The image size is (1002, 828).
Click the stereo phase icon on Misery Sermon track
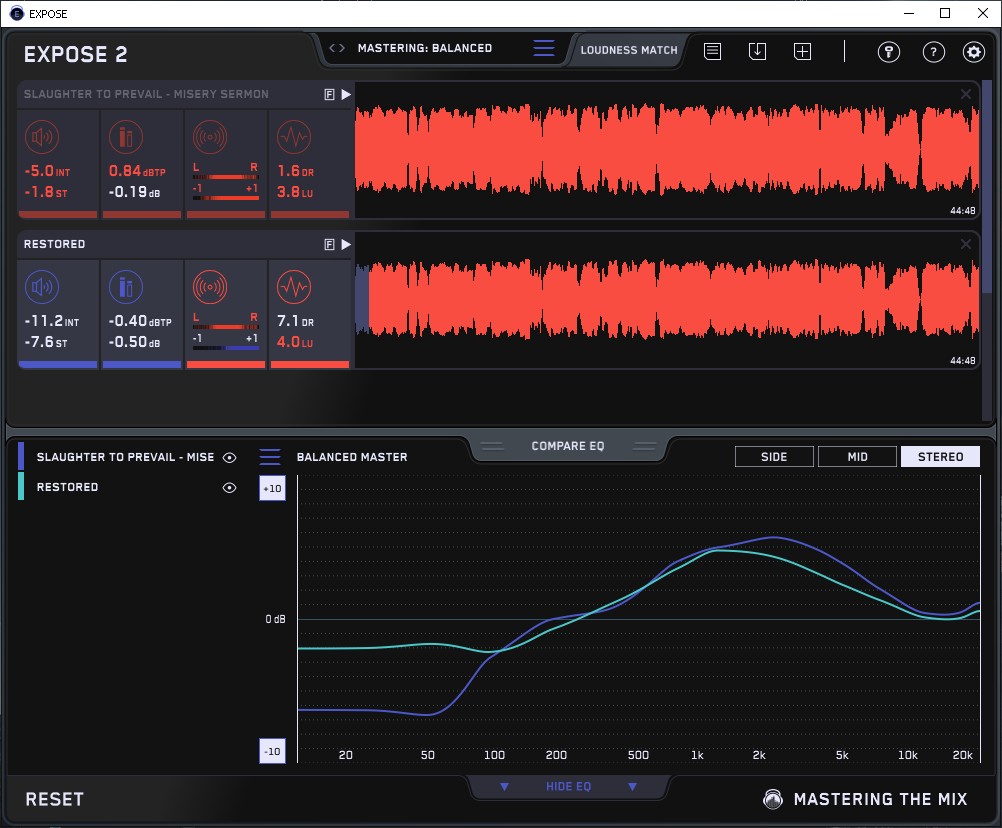pos(209,138)
